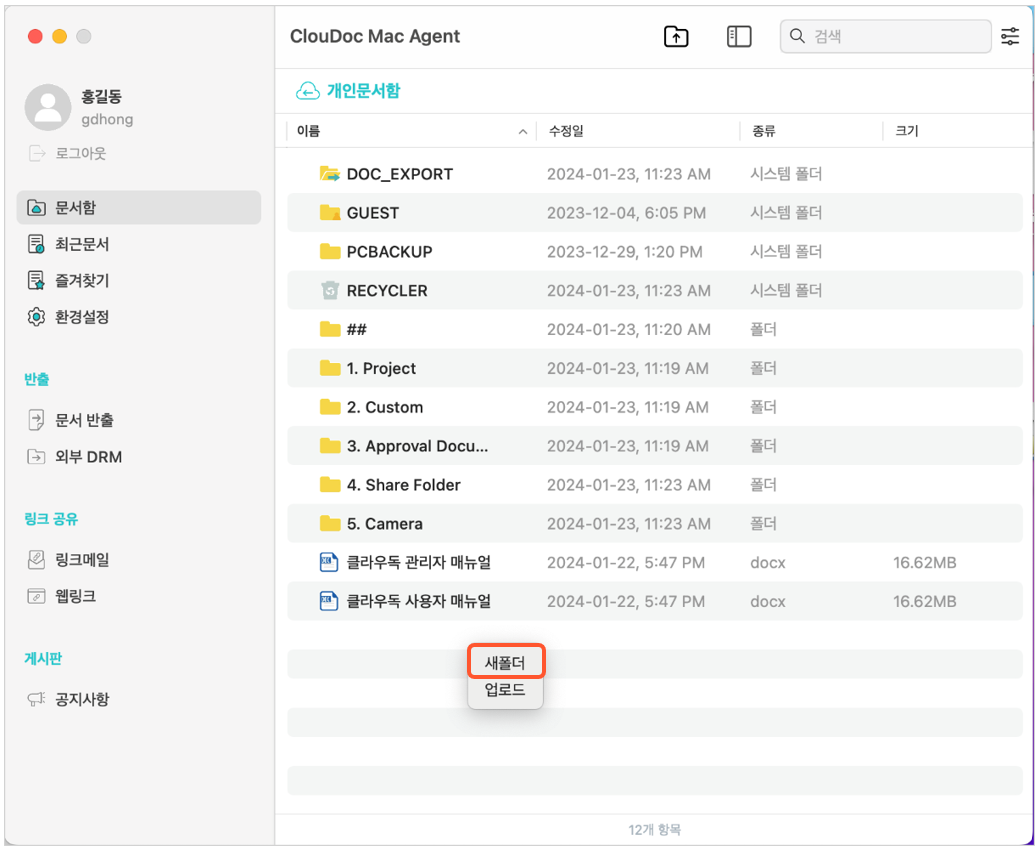Open the search filter options icon

pos(1010,36)
